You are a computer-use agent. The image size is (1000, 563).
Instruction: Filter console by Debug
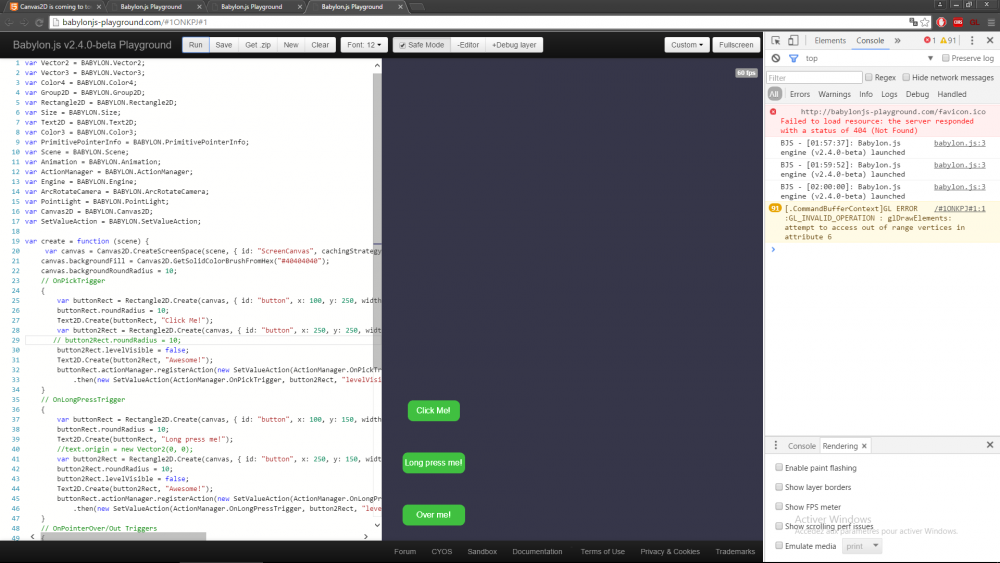[917, 94]
